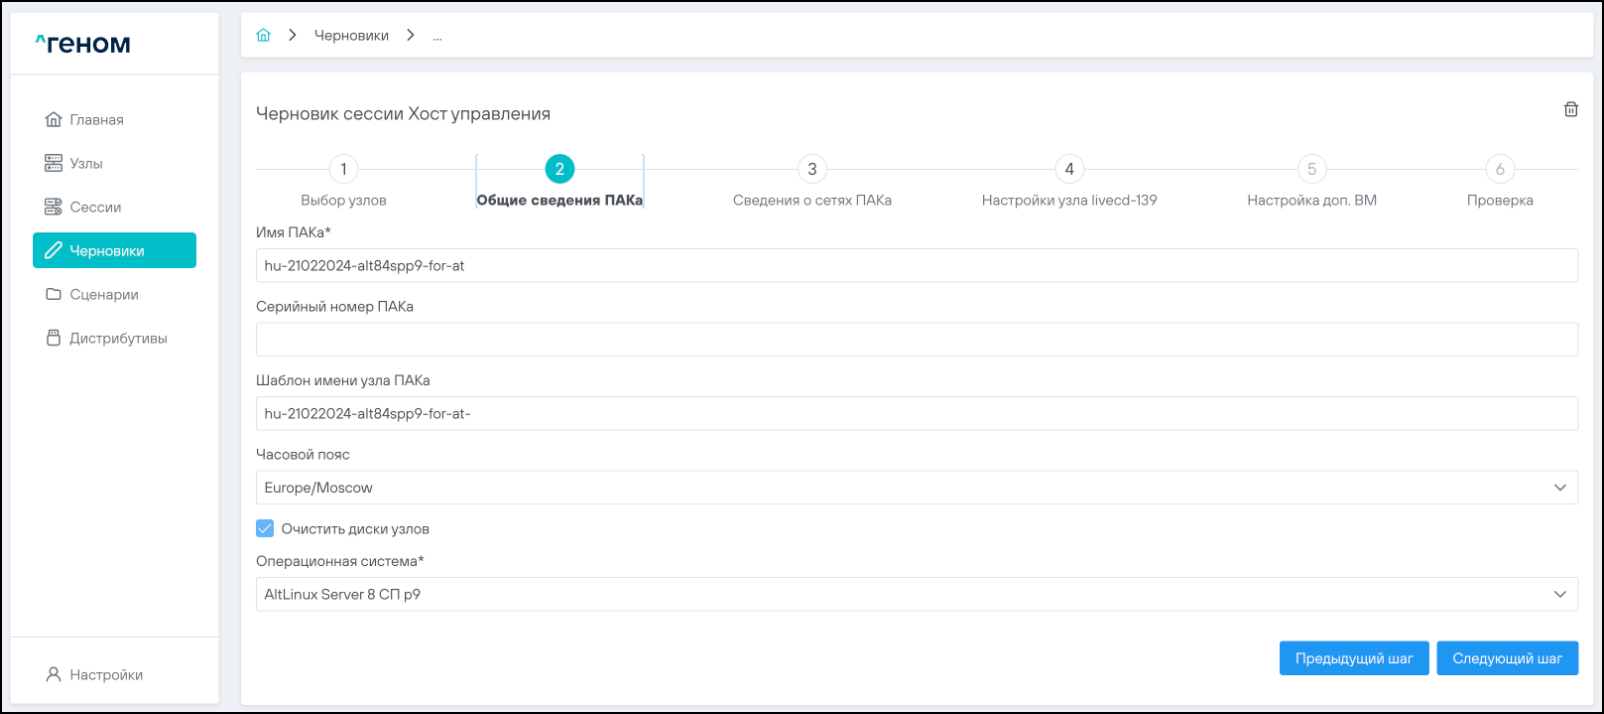Click the breadcrumb ellipsis item
The height and width of the screenshot is (714, 1604).
(x=437, y=36)
